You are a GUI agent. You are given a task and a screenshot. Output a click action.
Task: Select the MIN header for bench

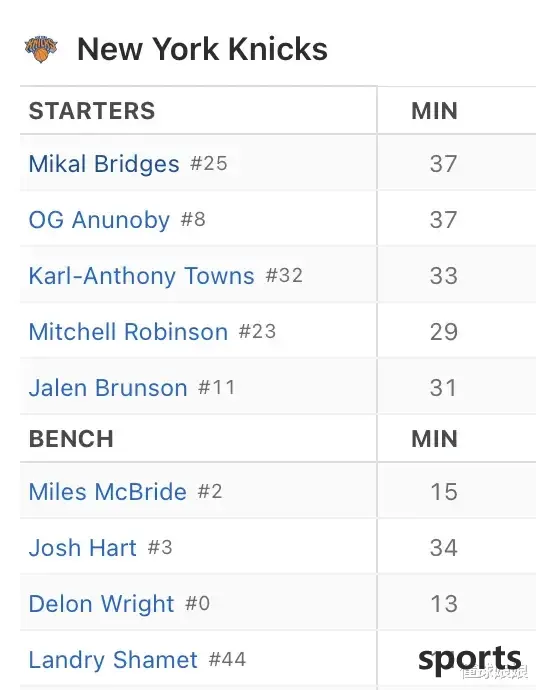coord(434,439)
